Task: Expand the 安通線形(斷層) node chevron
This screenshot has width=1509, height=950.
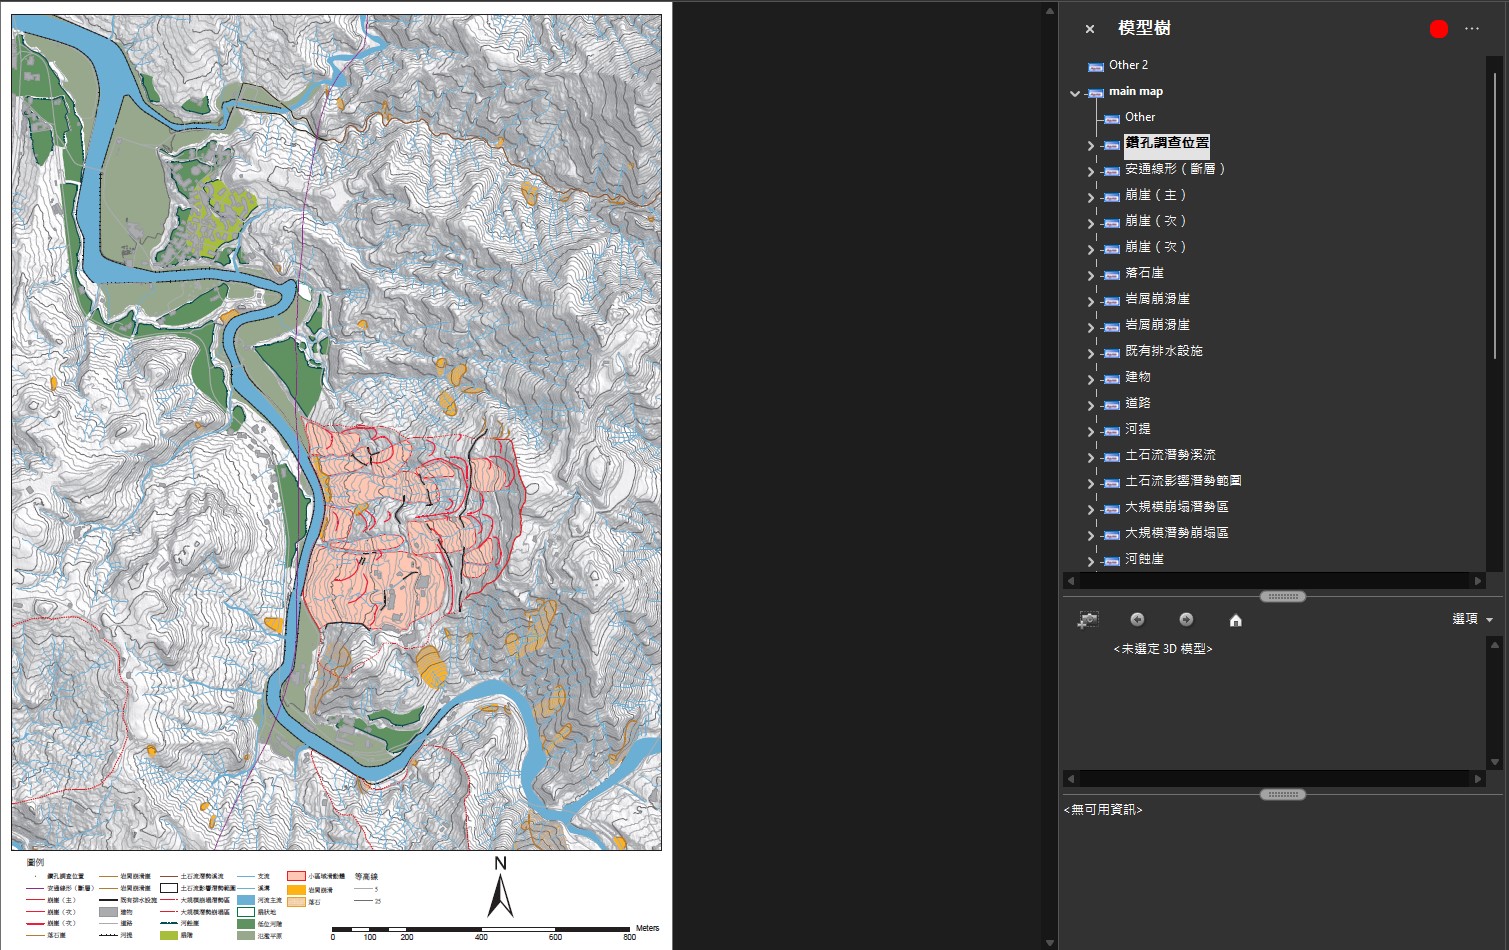Action: click(1091, 171)
